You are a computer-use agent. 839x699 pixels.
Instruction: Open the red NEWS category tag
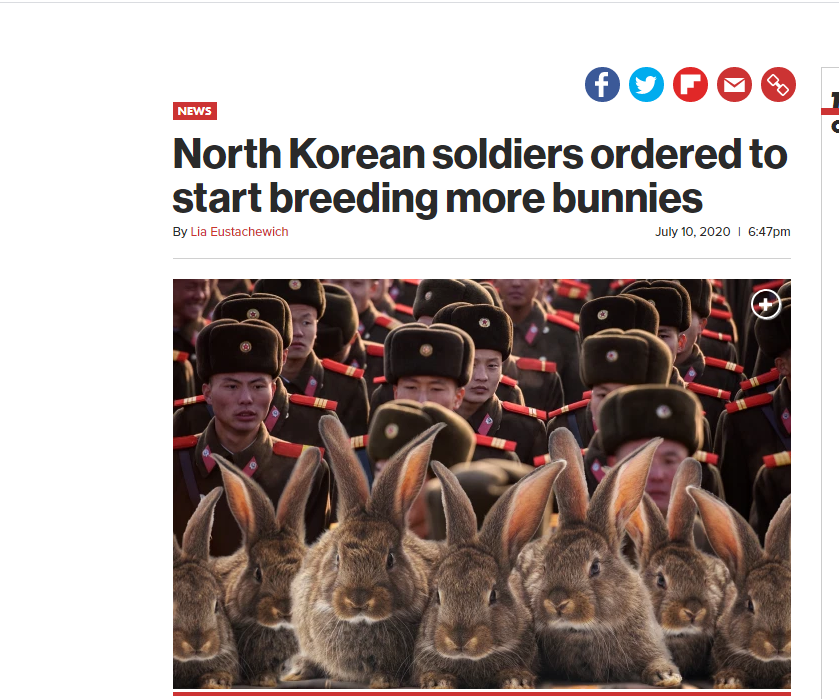pos(195,111)
